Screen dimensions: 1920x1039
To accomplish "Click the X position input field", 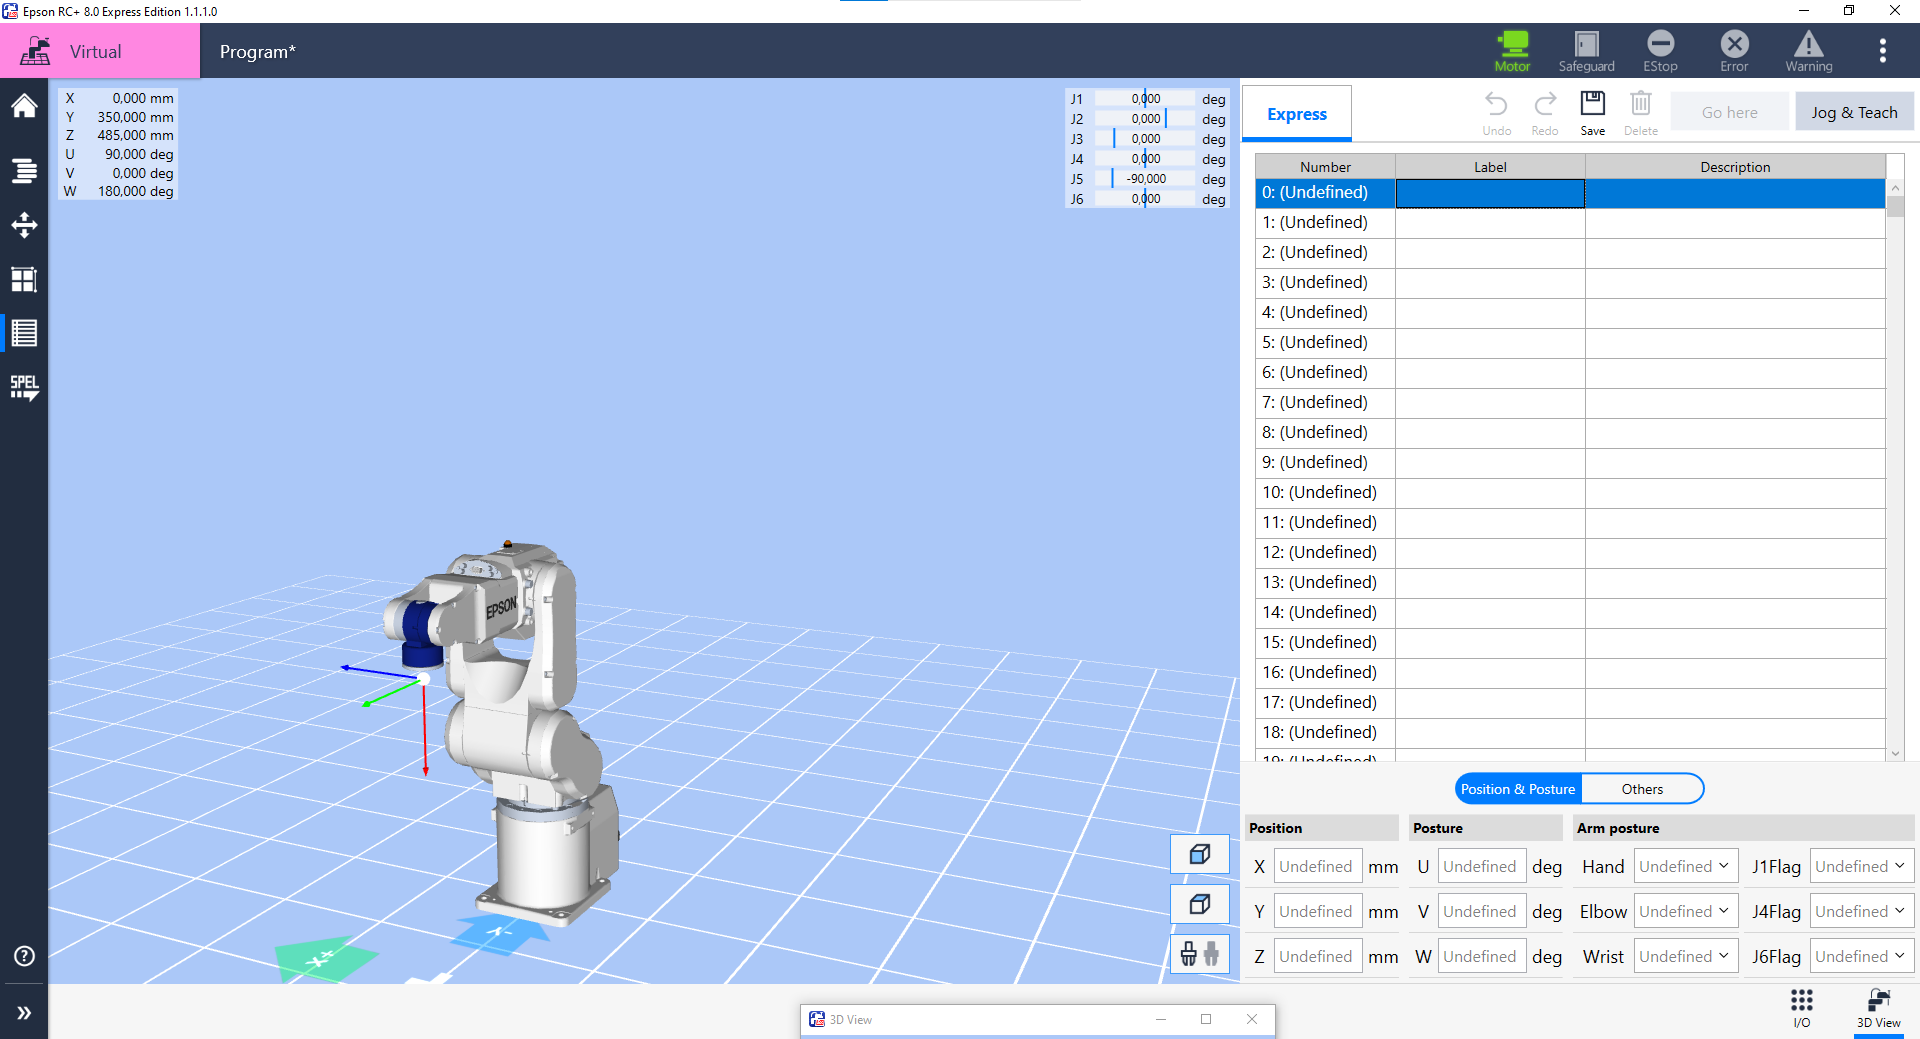I will (x=1318, y=867).
